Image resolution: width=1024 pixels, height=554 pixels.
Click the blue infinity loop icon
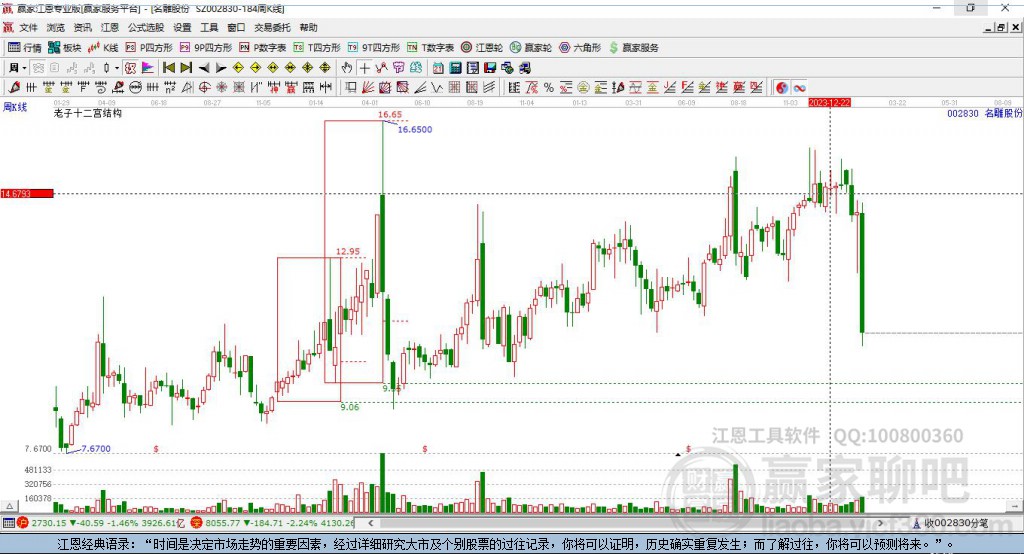click(x=799, y=88)
